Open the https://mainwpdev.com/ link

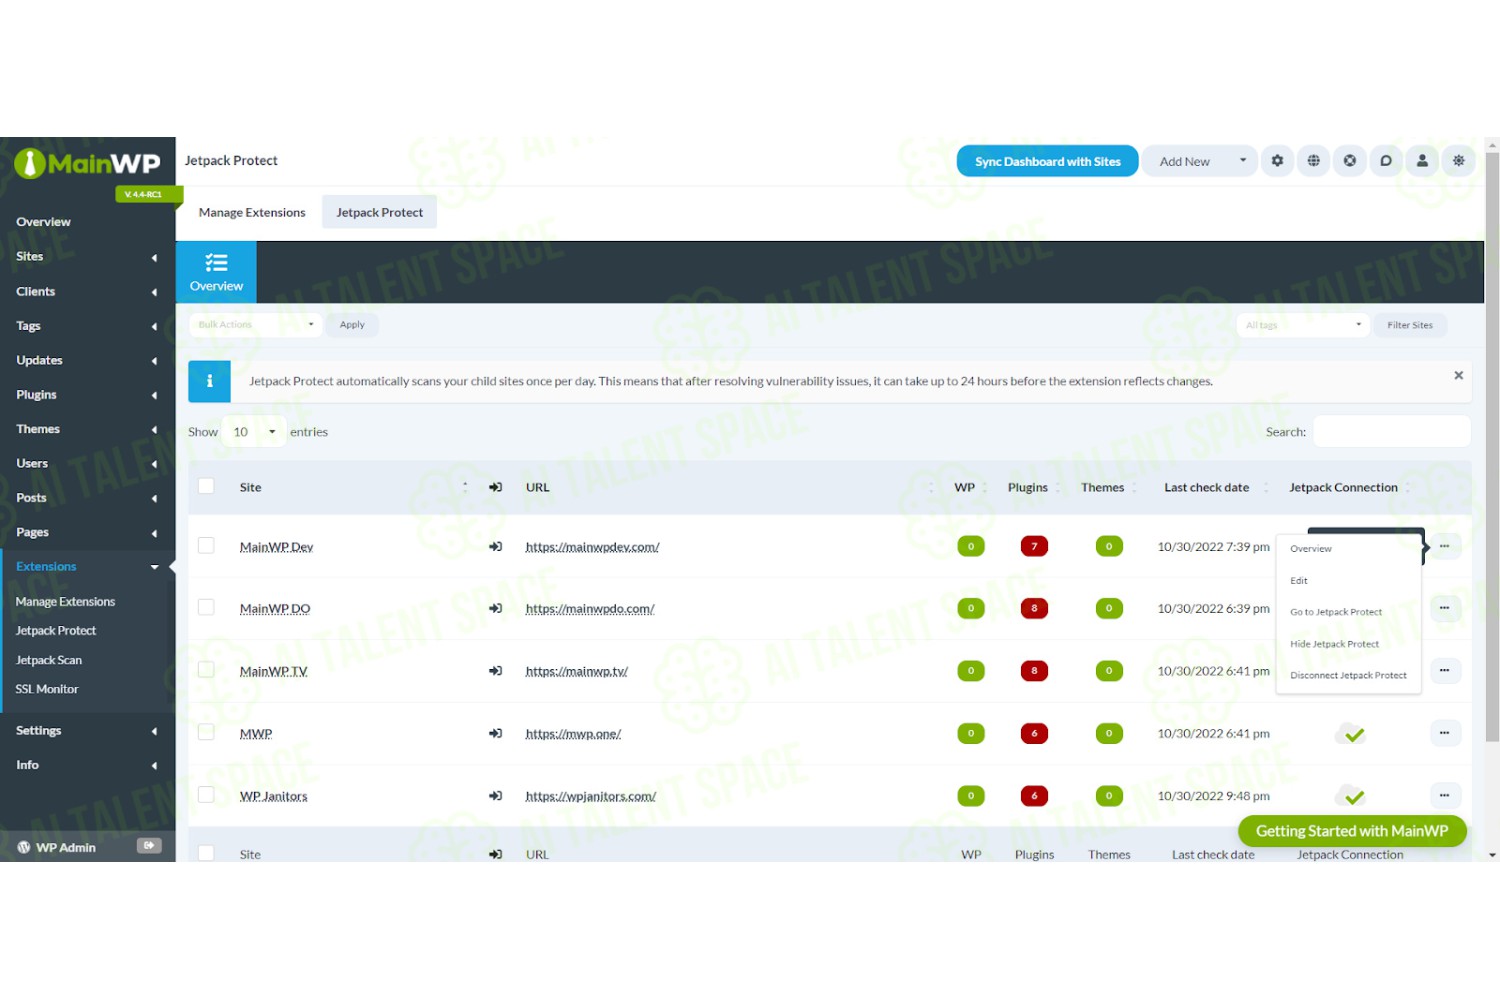coord(592,547)
